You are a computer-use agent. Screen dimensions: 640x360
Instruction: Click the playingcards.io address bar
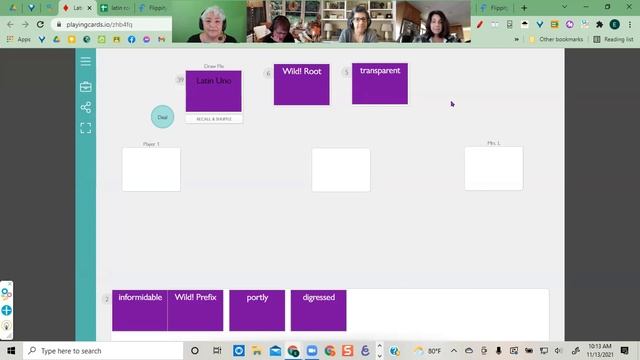[x=111, y=24]
